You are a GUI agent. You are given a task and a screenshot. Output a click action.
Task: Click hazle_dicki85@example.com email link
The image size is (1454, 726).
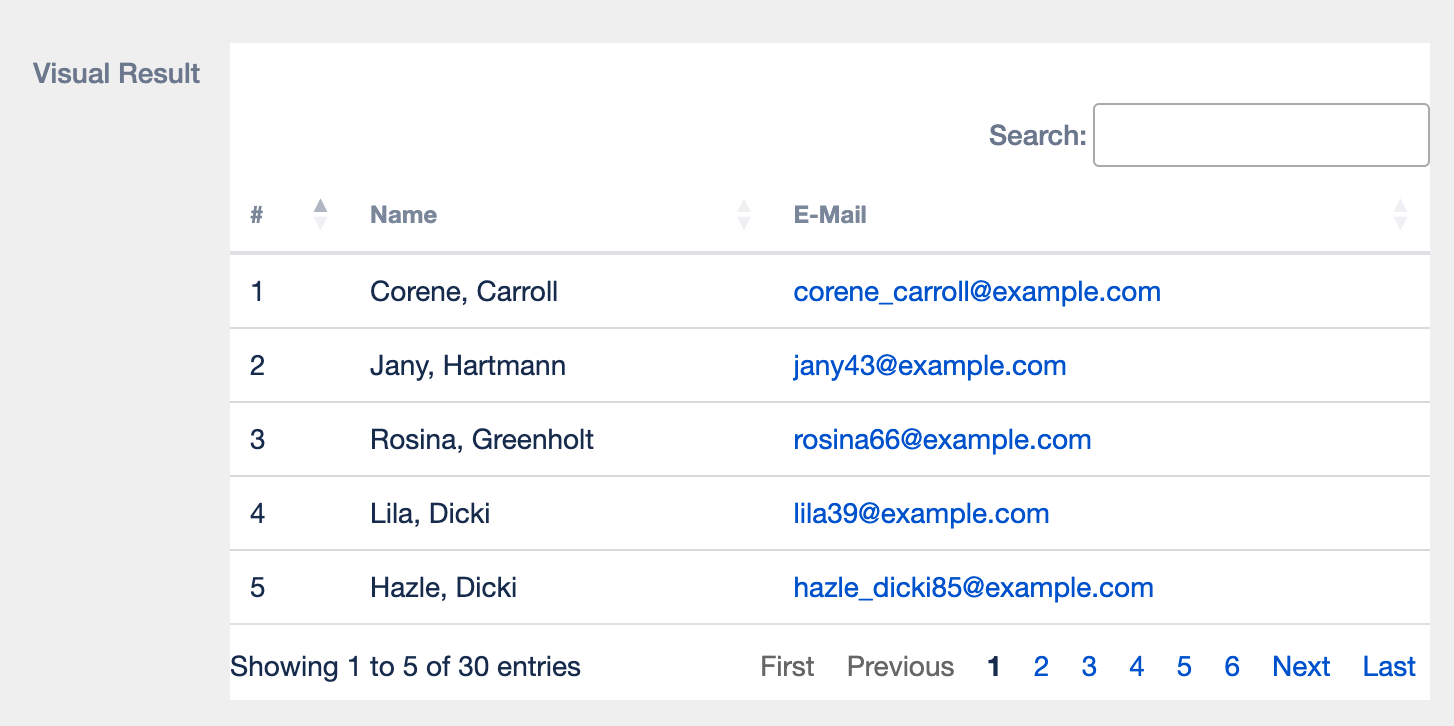pyautogui.click(x=973, y=588)
